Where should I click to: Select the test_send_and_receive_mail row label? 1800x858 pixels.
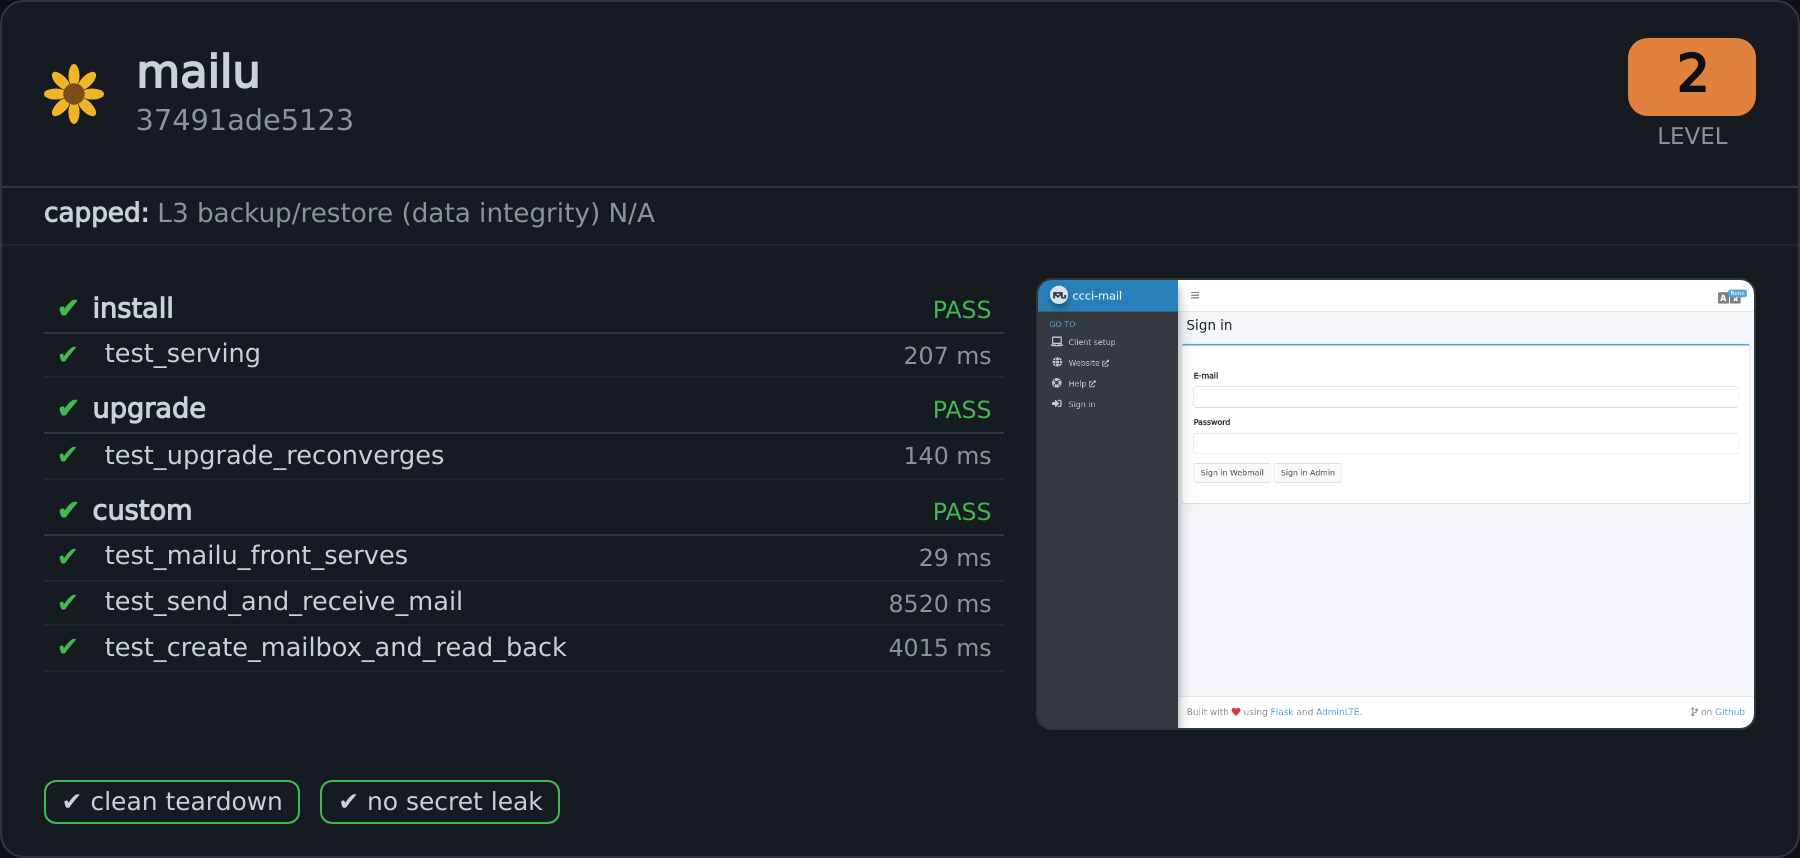pyautogui.click(x=284, y=602)
